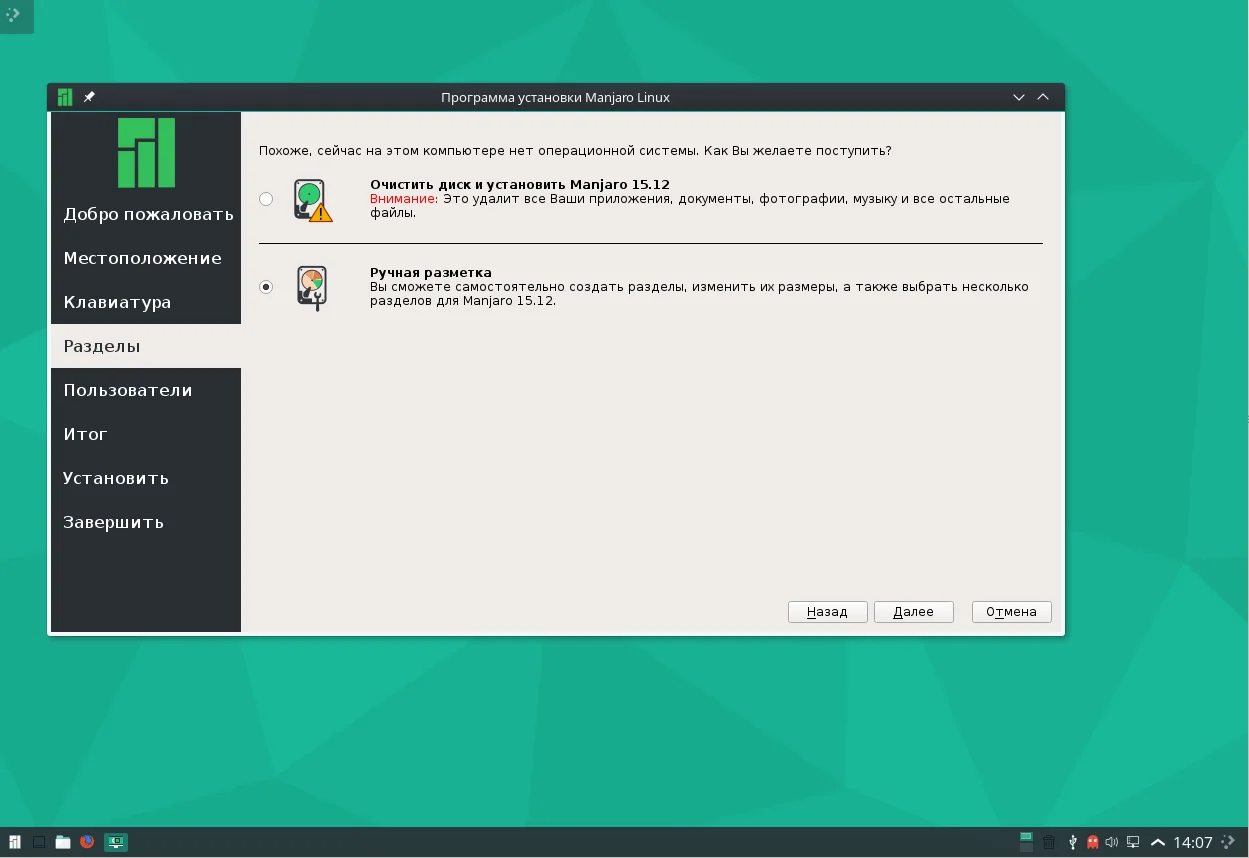Image resolution: width=1249 pixels, height=858 pixels.
Task: Go to the Клавиатура step
Action: [x=146, y=302]
